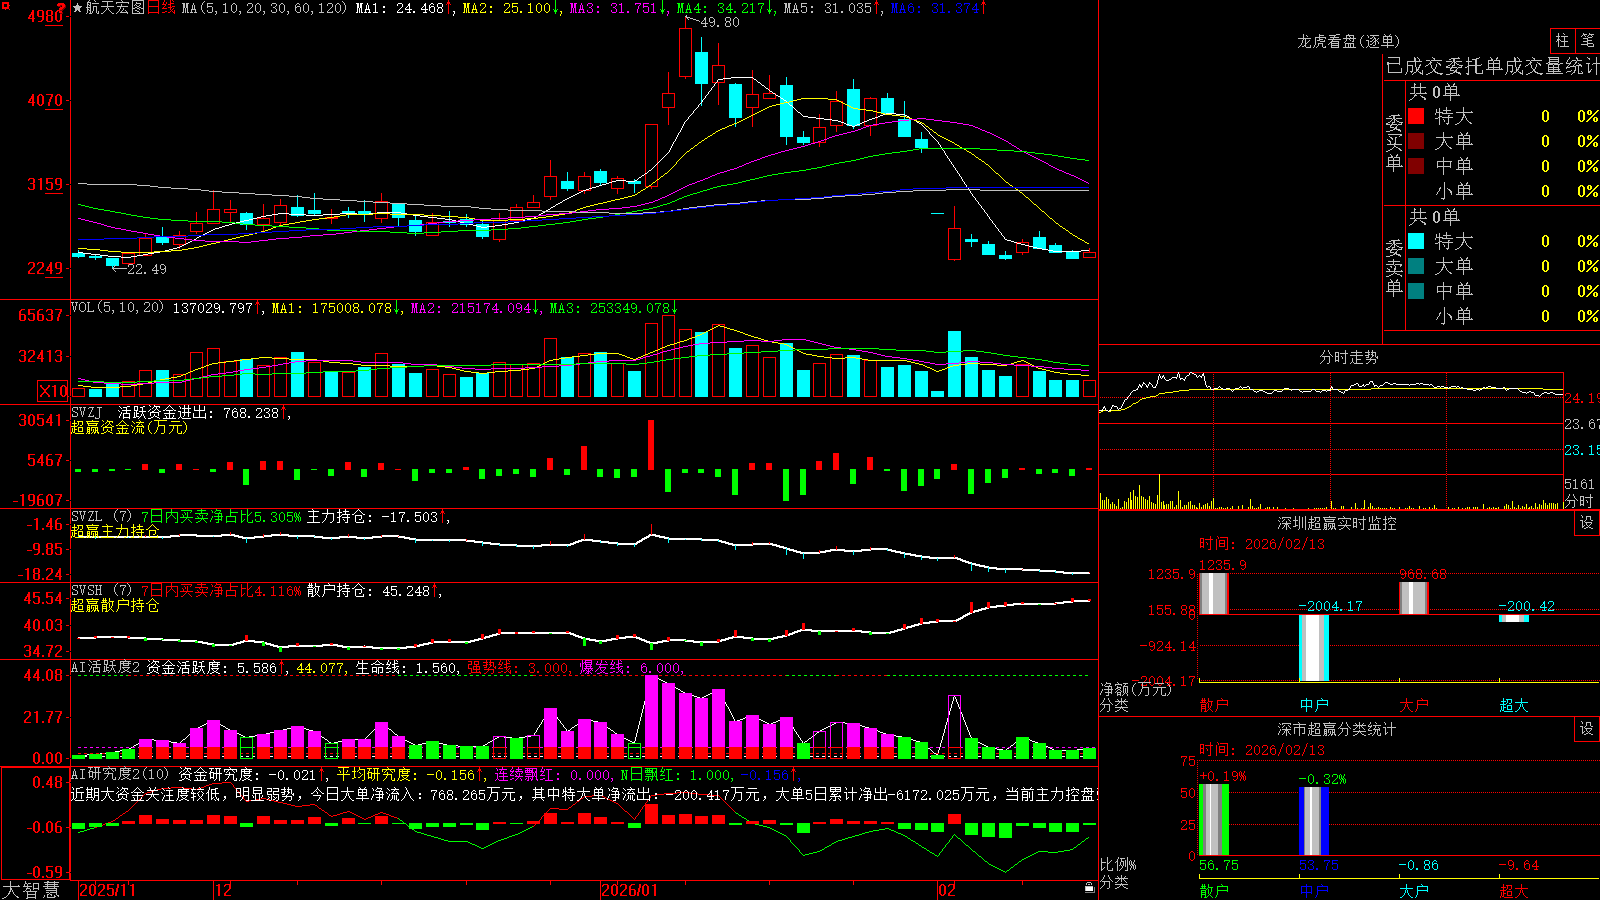This screenshot has height=900, width=1600.
Task: Click the 航天宏图 stock name
Action: coord(115,8)
